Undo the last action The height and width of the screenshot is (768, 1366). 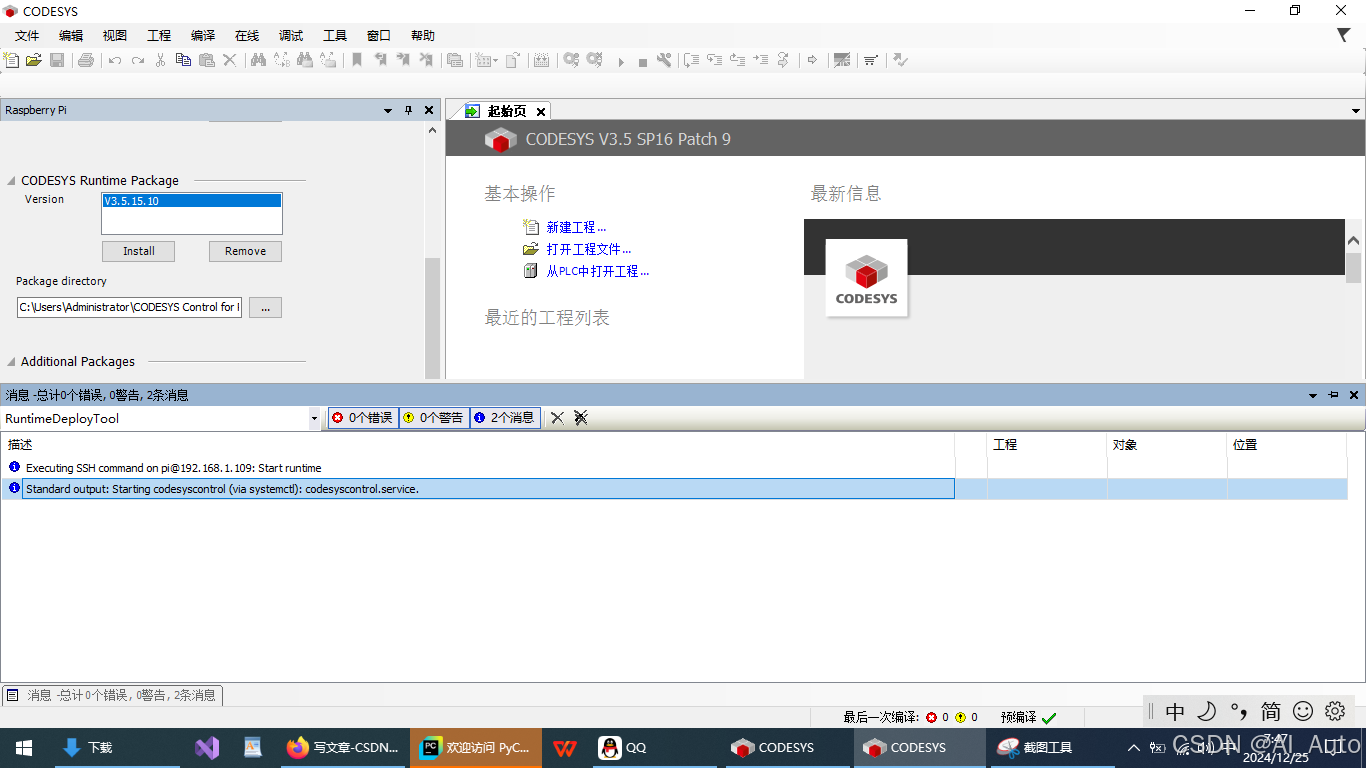(115, 60)
